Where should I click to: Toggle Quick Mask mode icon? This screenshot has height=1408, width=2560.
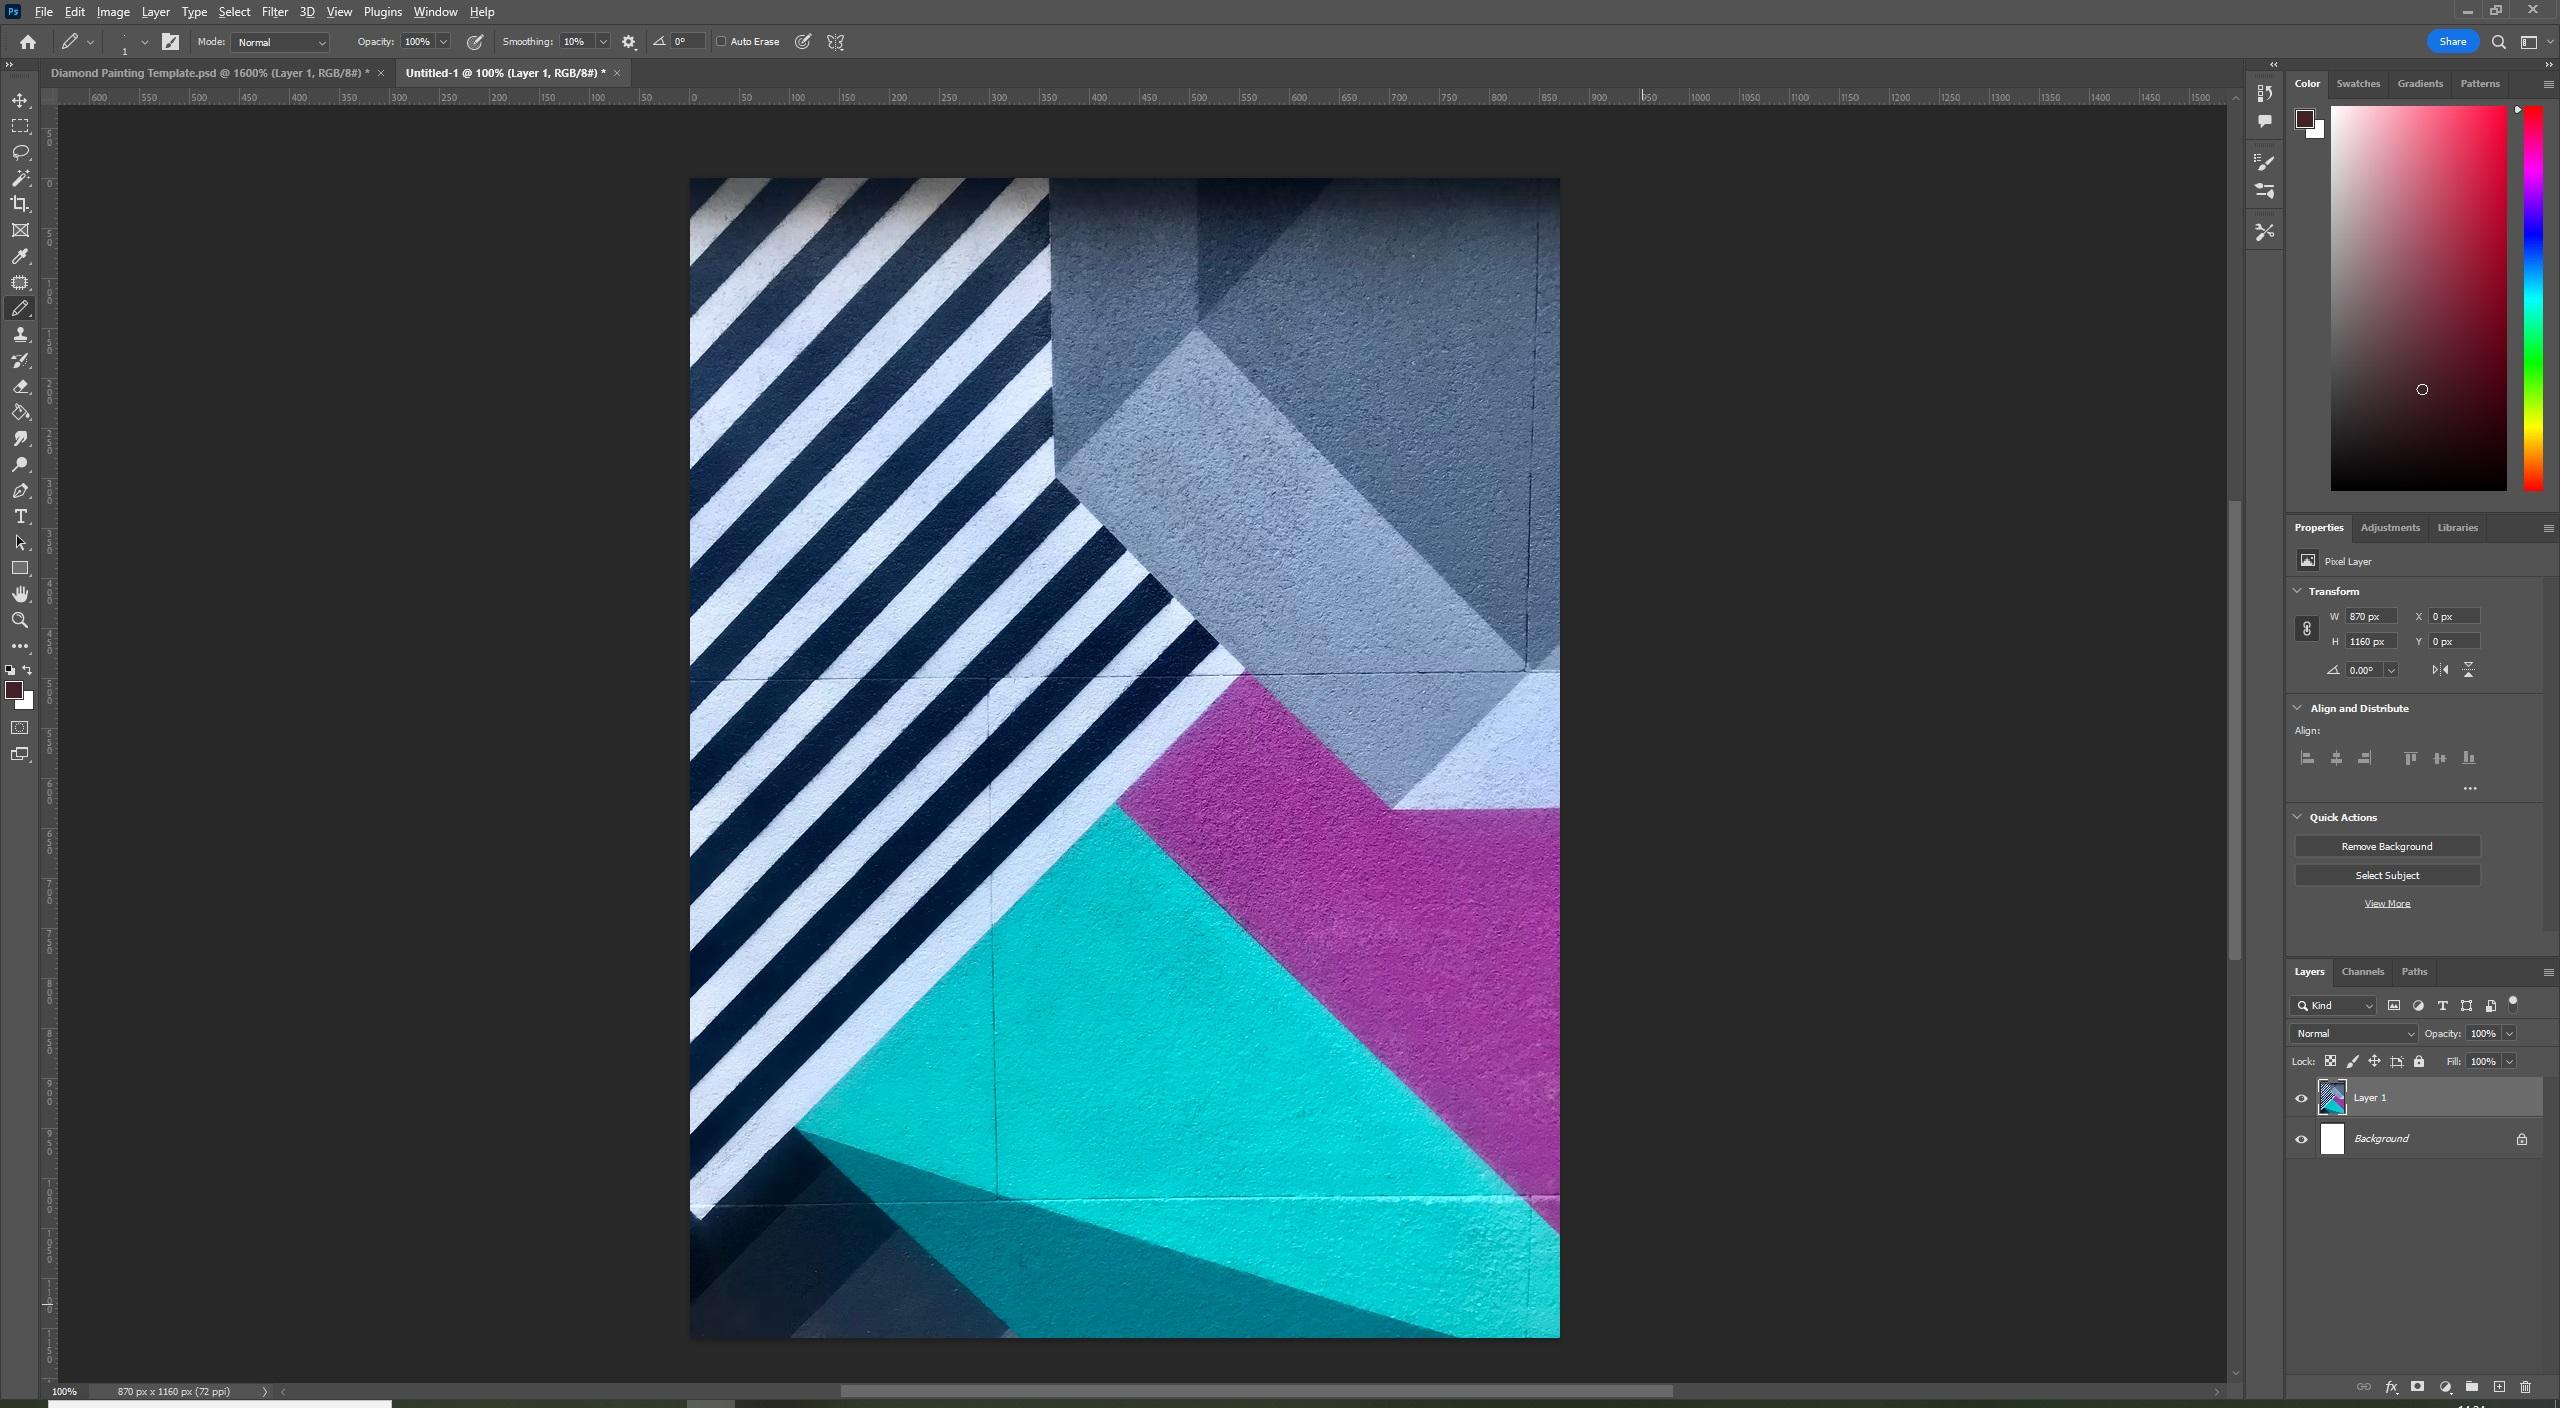(20, 728)
